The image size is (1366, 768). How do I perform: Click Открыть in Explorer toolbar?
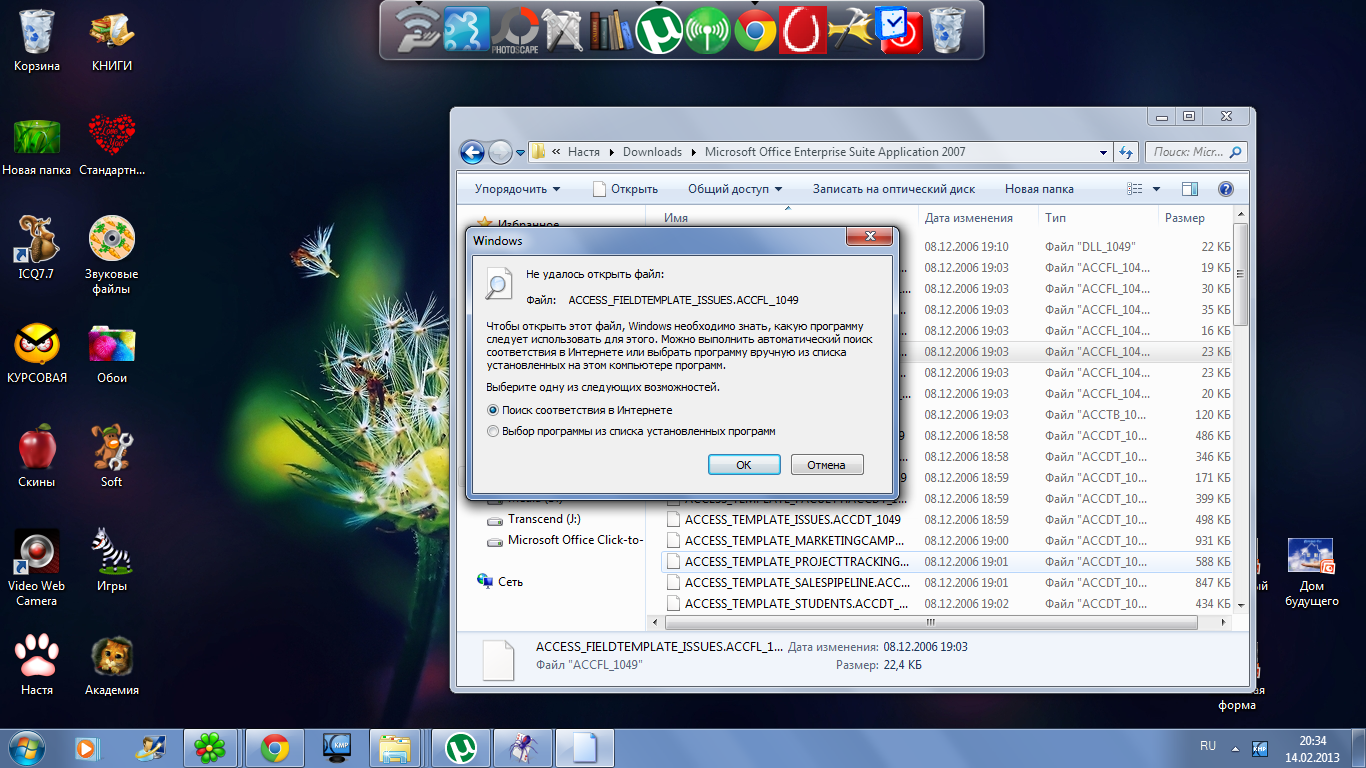[x=625, y=189]
